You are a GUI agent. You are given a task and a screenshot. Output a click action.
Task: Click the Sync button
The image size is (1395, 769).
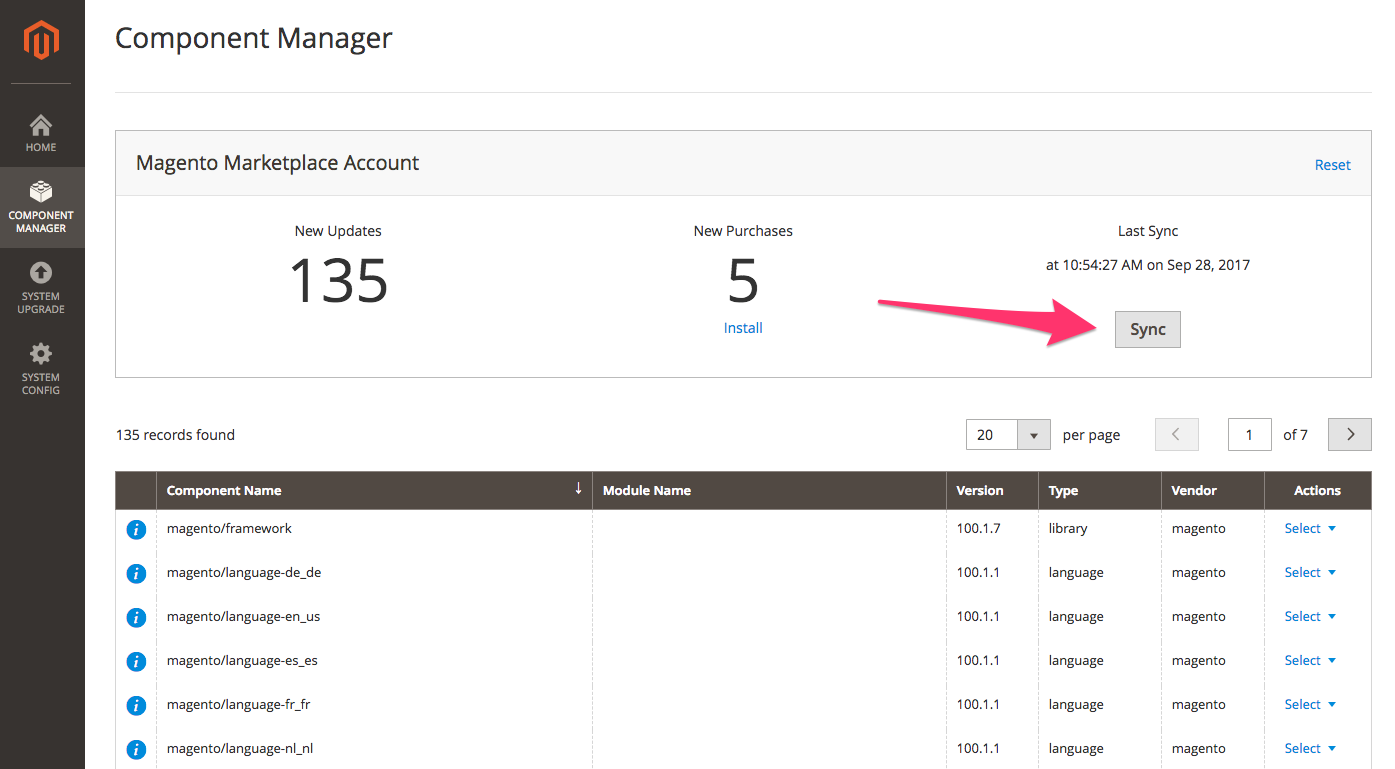click(1148, 329)
